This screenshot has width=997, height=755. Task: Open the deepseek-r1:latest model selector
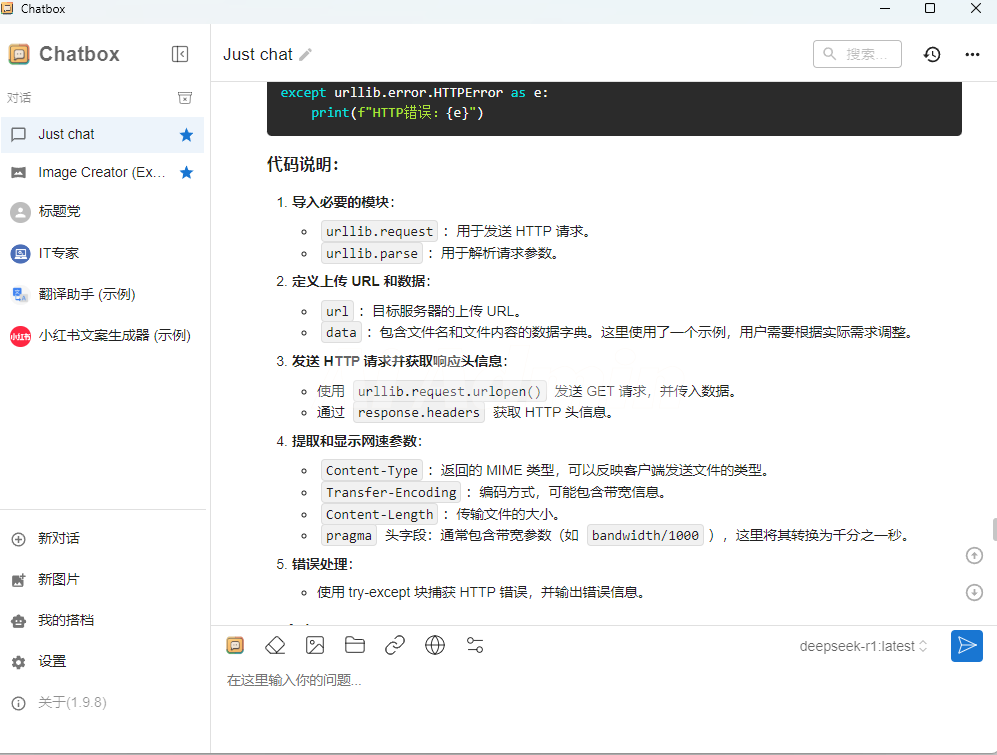(863, 646)
